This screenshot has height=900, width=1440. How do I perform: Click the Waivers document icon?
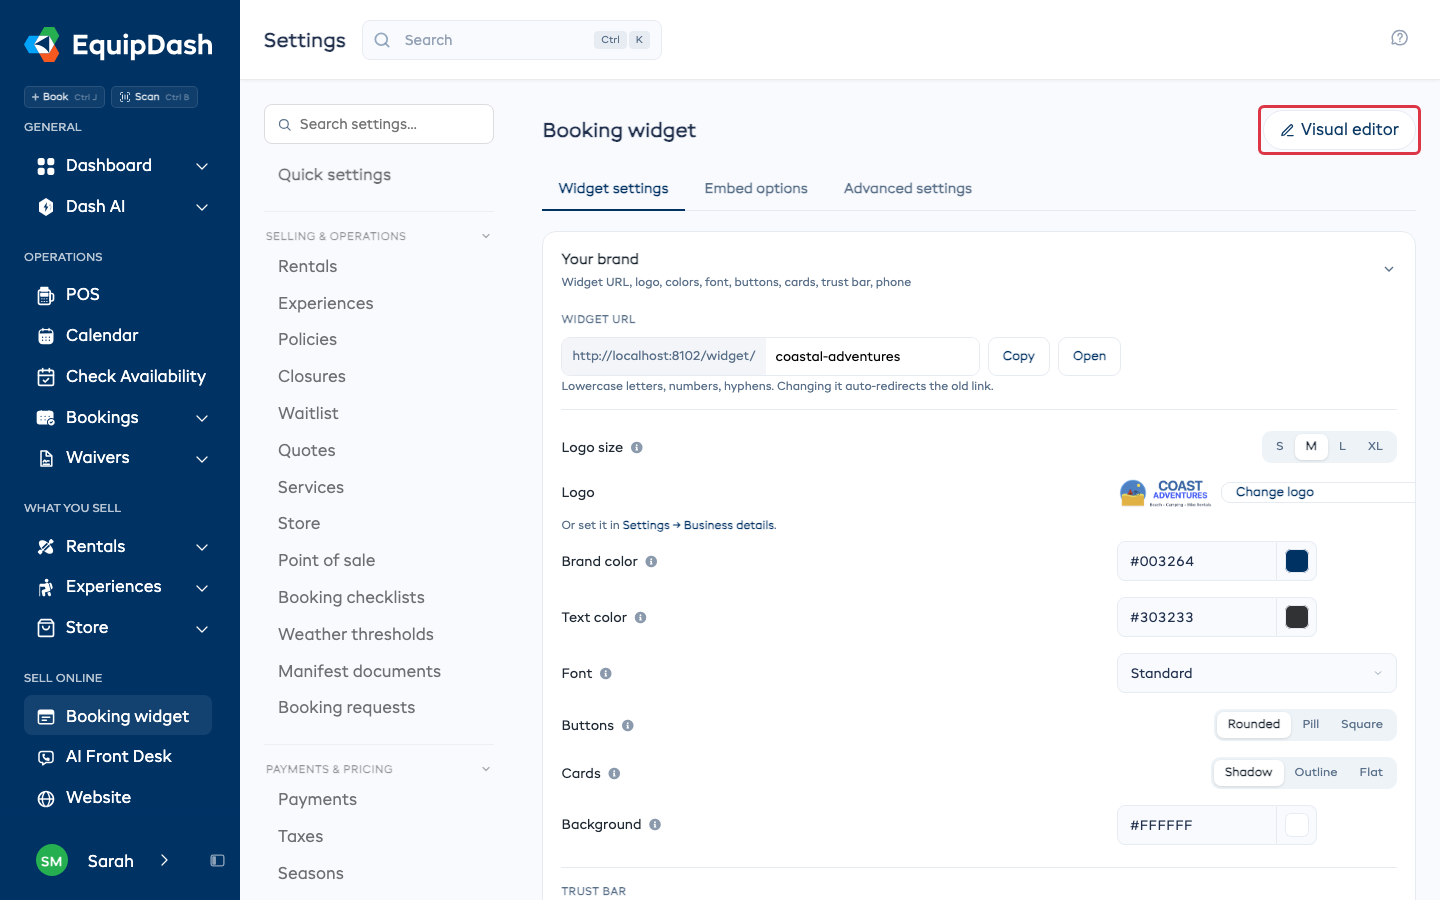[46, 458]
